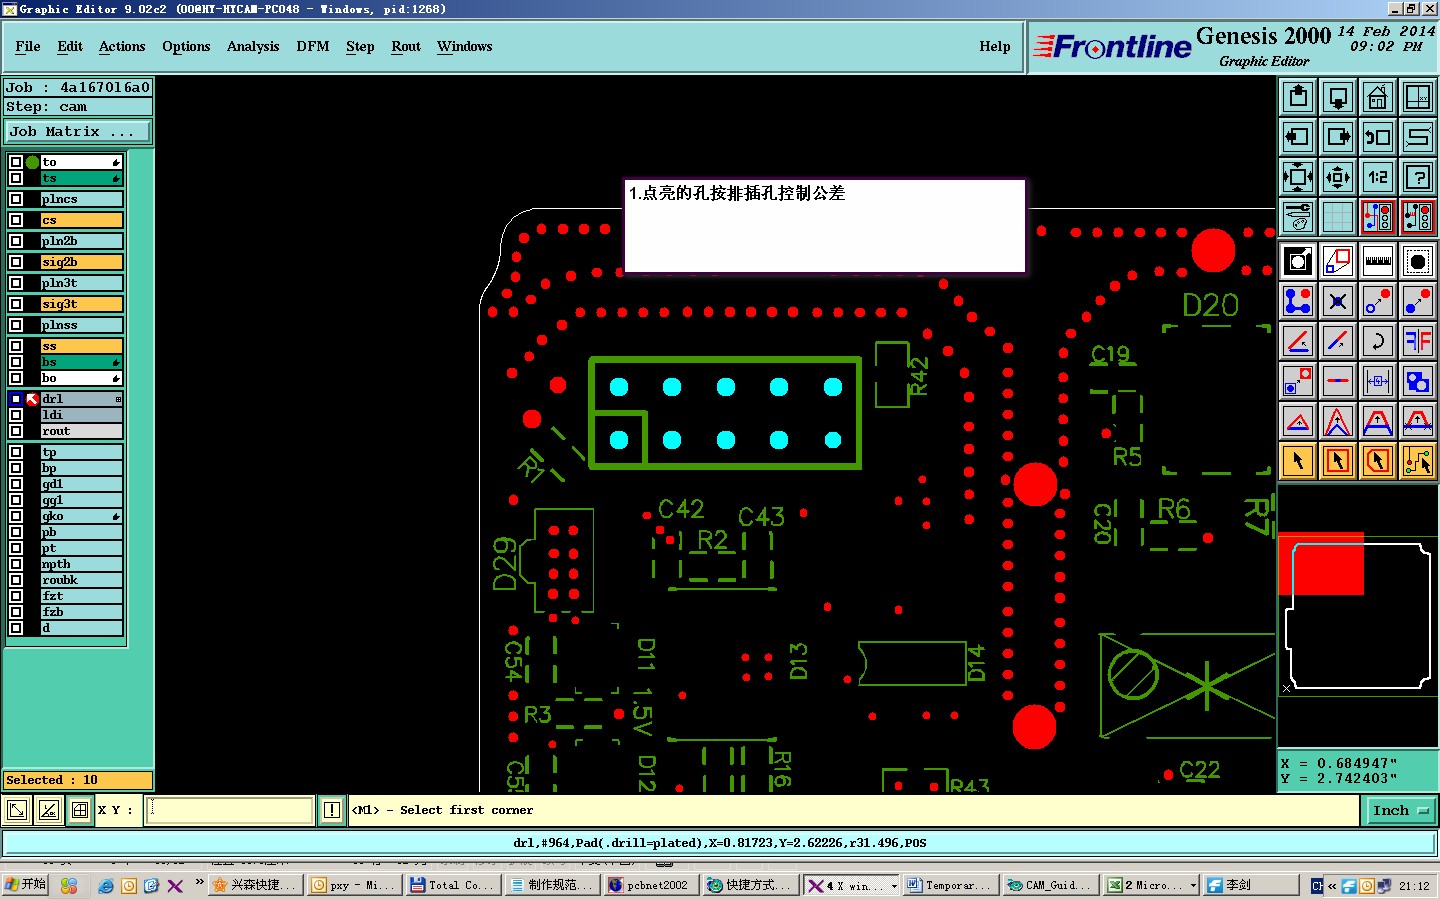The image size is (1440, 900).
Task: Toggle checkbox for layer rout
Action: (x=16, y=431)
